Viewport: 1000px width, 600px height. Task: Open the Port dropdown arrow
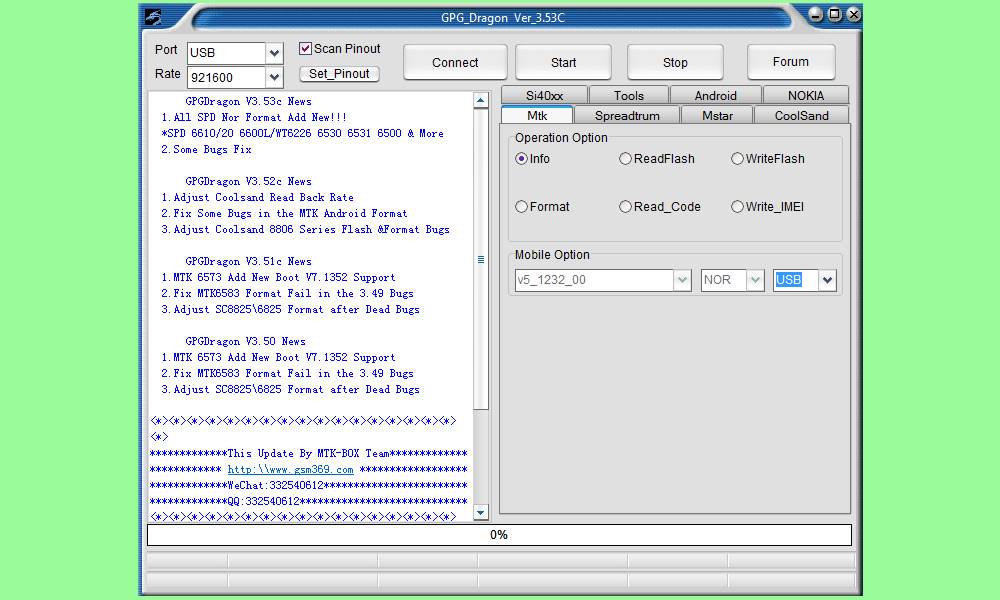coord(274,53)
